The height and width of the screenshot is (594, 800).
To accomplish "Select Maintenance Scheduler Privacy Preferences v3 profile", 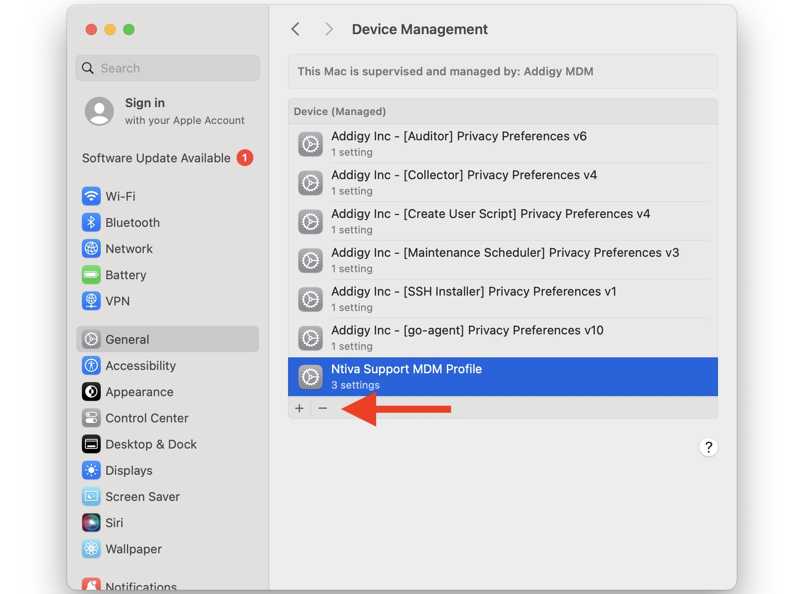I will (503, 260).
